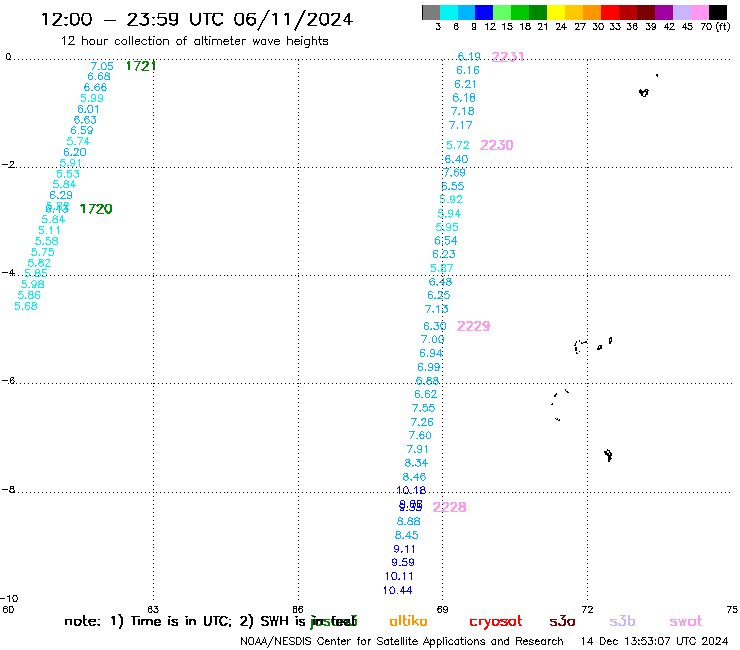Click wave height value 5.68 at left track bottom
Viewport: 740px width, 650px height.
pyautogui.click(x=26, y=306)
